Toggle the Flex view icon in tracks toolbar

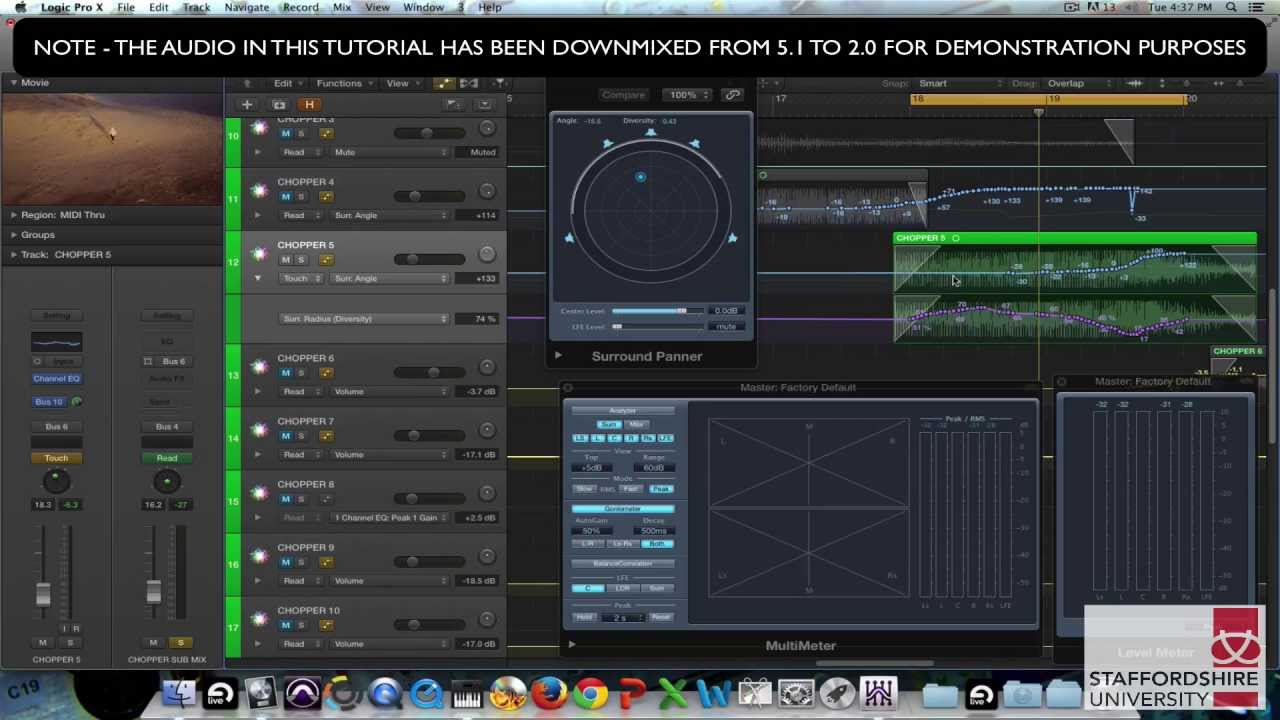point(469,83)
